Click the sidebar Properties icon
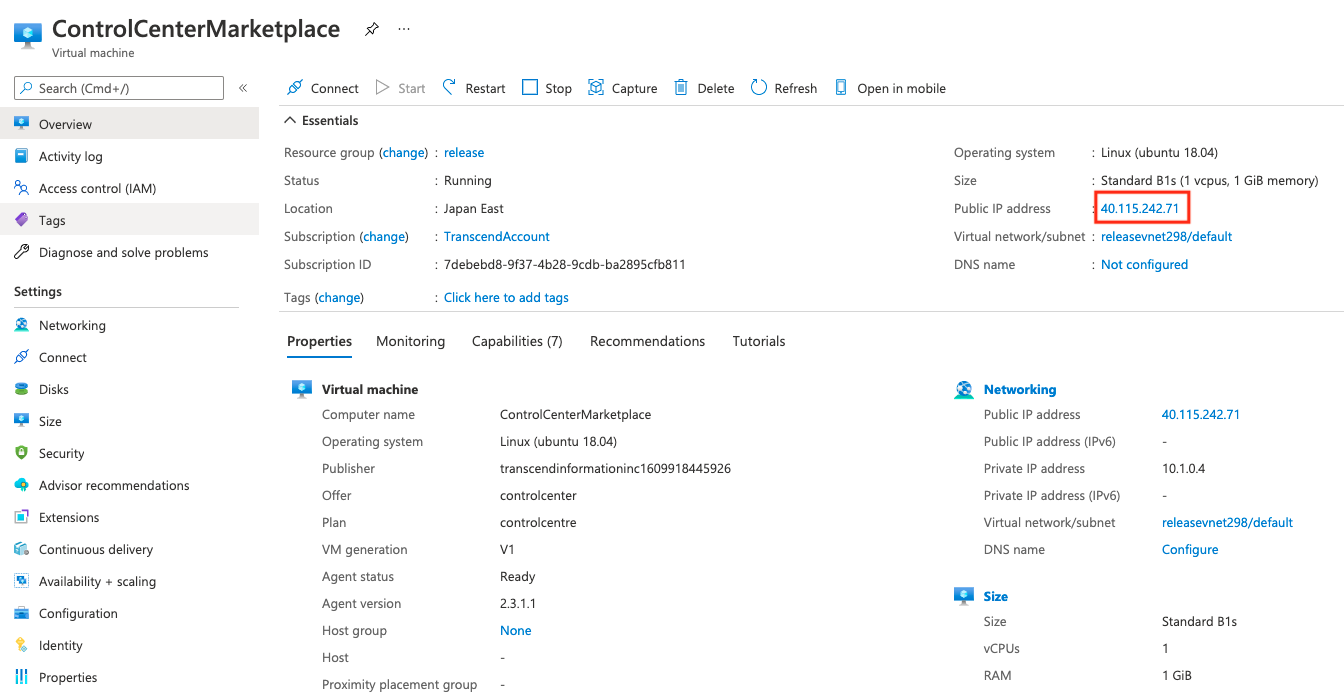 pyautogui.click(x=22, y=677)
